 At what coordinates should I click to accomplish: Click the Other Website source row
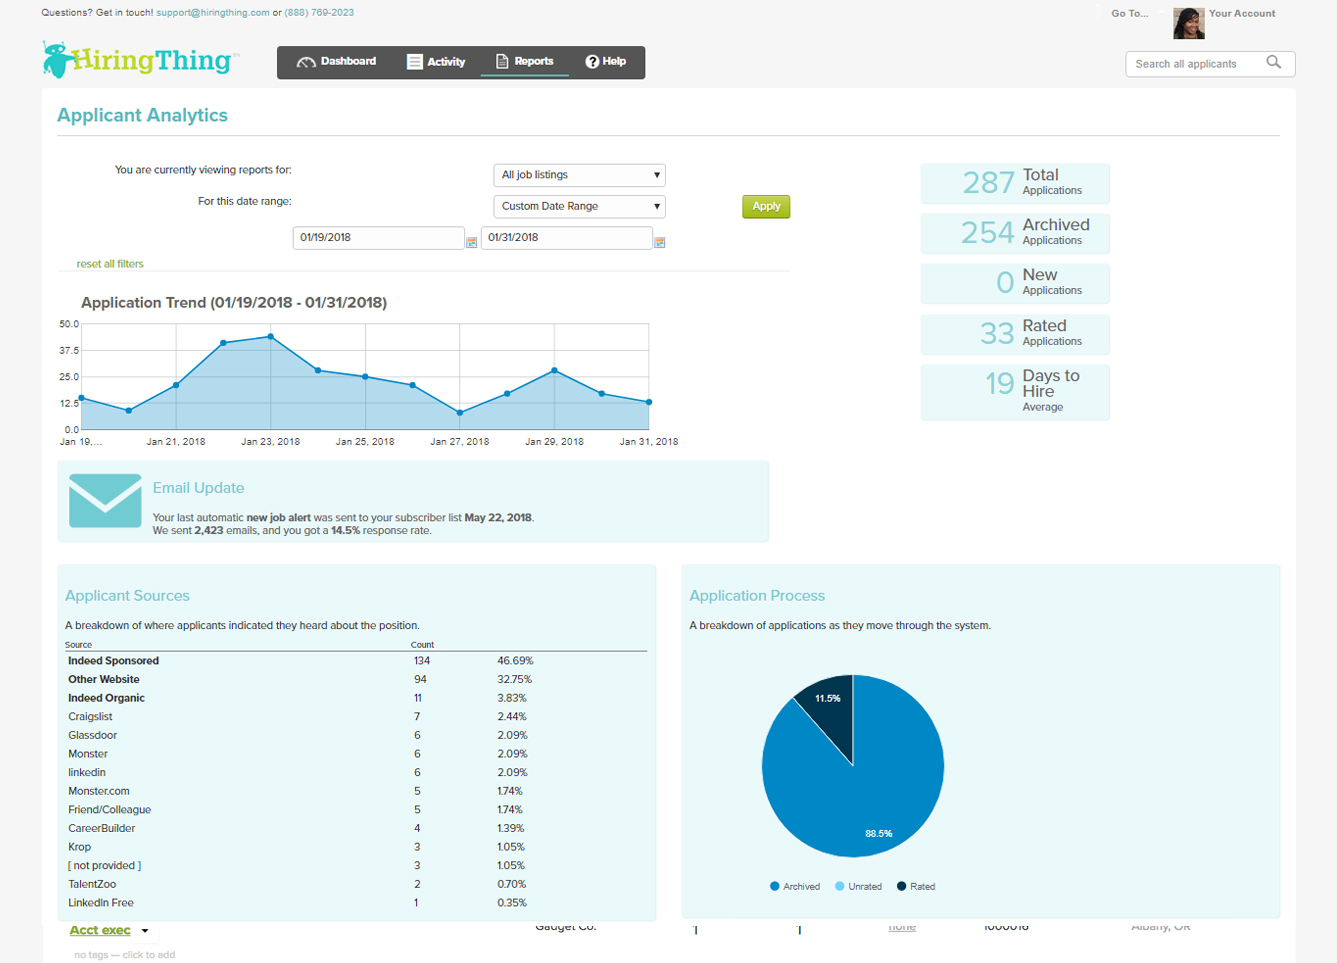tap(356, 680)
